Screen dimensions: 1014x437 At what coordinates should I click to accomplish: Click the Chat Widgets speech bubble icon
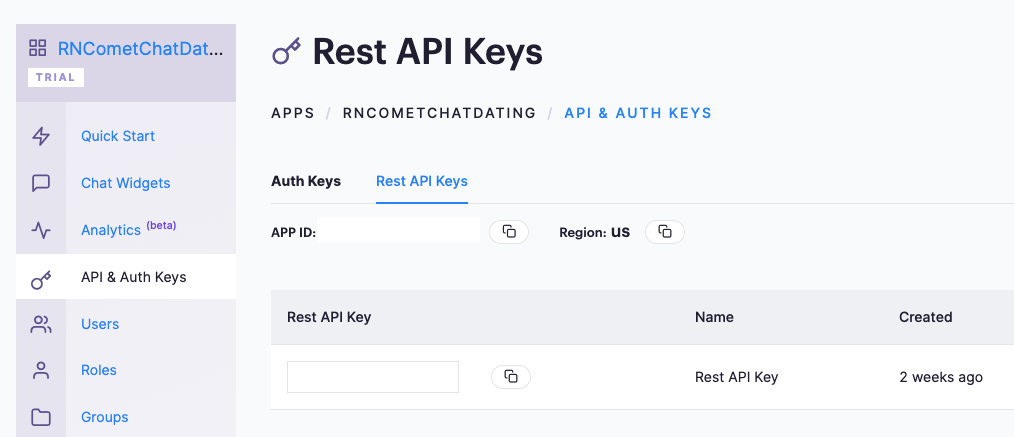pos(41,183)
